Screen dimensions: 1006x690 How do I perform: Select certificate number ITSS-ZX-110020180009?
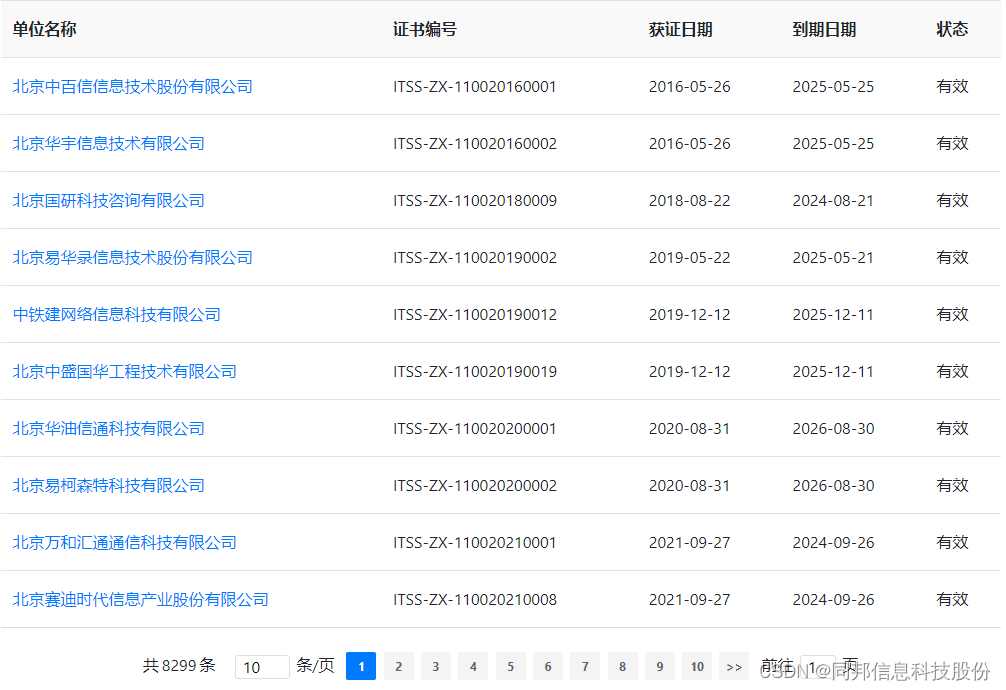[475, 201]
